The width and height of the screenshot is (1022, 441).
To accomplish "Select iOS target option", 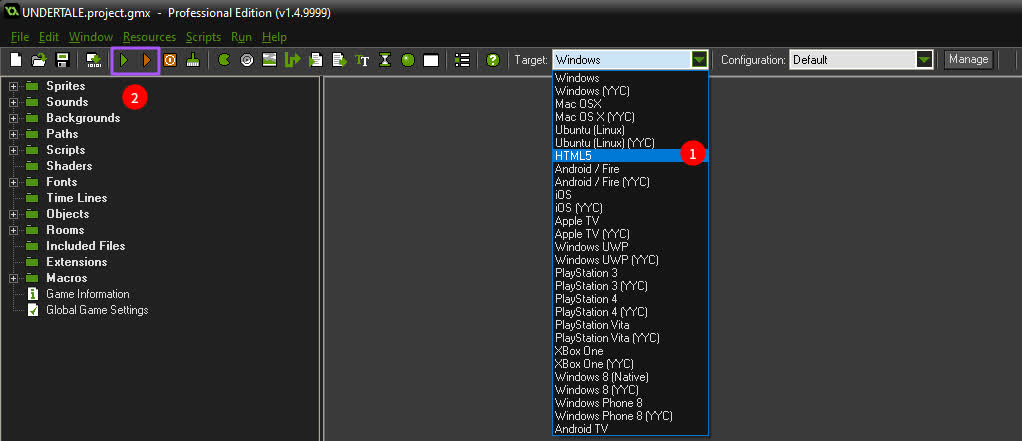I will [630, 195].
